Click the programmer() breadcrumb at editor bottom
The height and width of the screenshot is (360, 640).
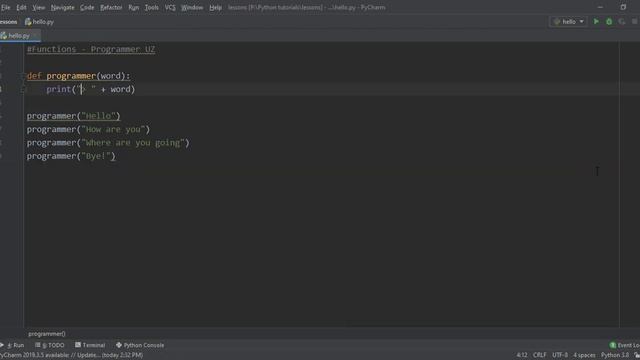coord(47,334)
